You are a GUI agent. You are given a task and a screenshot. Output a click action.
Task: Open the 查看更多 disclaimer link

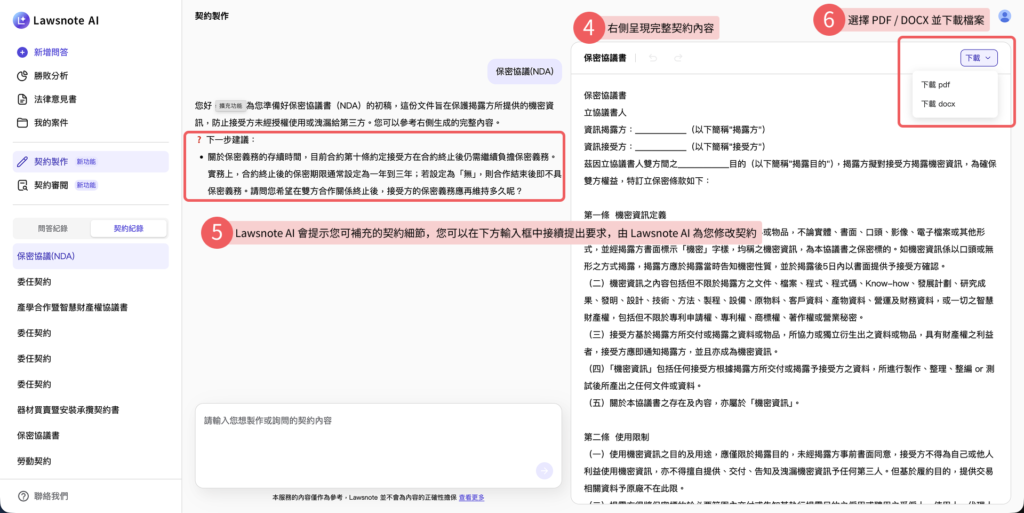click(x=472, y=497)
